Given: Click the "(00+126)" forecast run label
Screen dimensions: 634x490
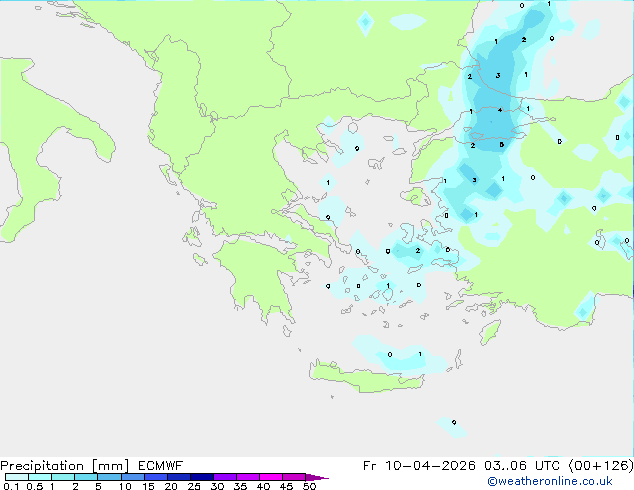Looking at the screenshot, I should pos(601,466).
